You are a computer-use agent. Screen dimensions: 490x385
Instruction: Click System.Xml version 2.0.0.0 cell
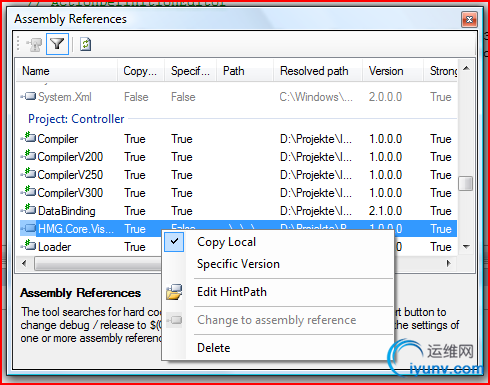click(x=385, y=97)
